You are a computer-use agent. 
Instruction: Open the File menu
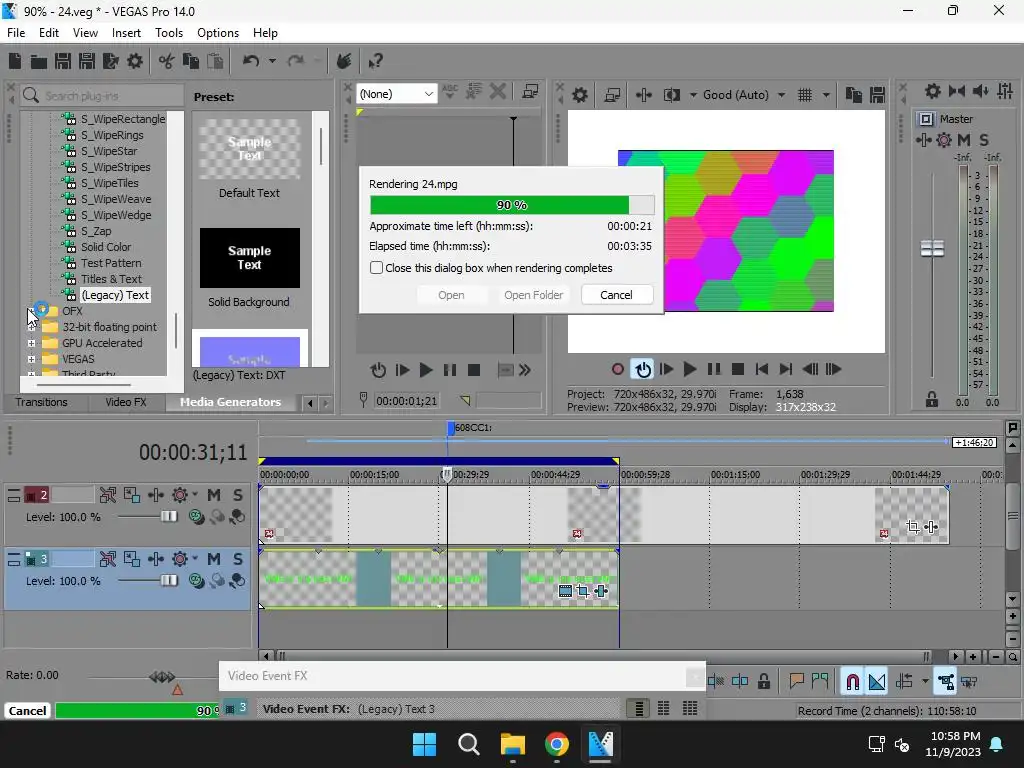pos(16,33)
